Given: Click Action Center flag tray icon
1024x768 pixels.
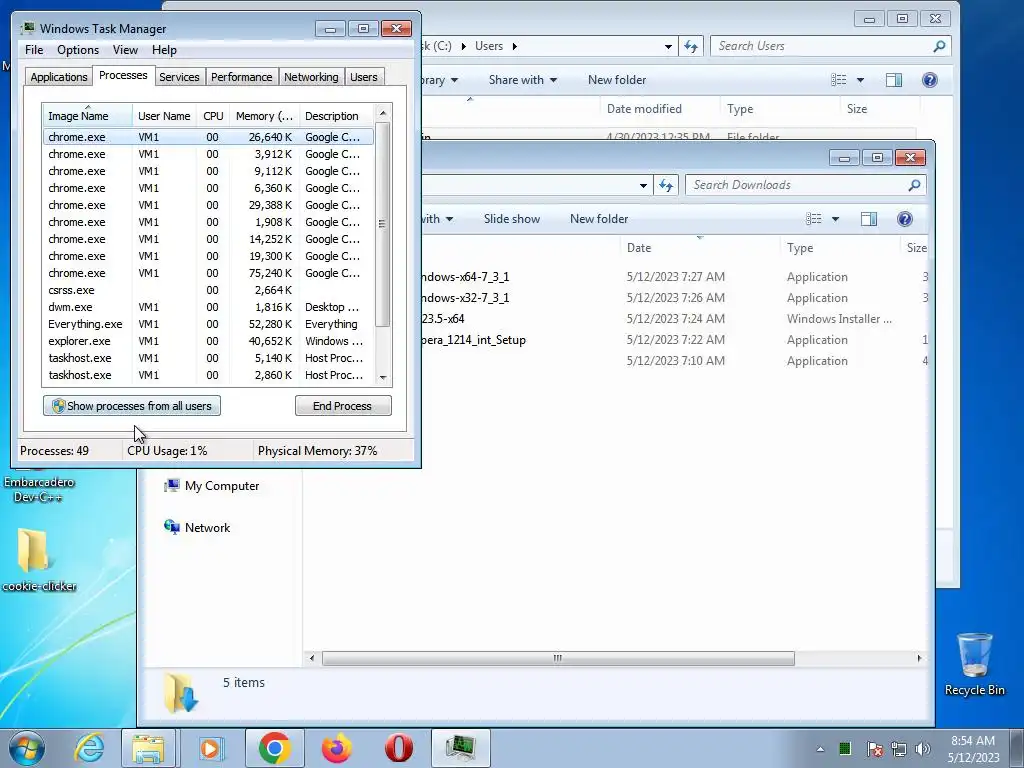Looking at the screenshot, I should pos(874,749).
